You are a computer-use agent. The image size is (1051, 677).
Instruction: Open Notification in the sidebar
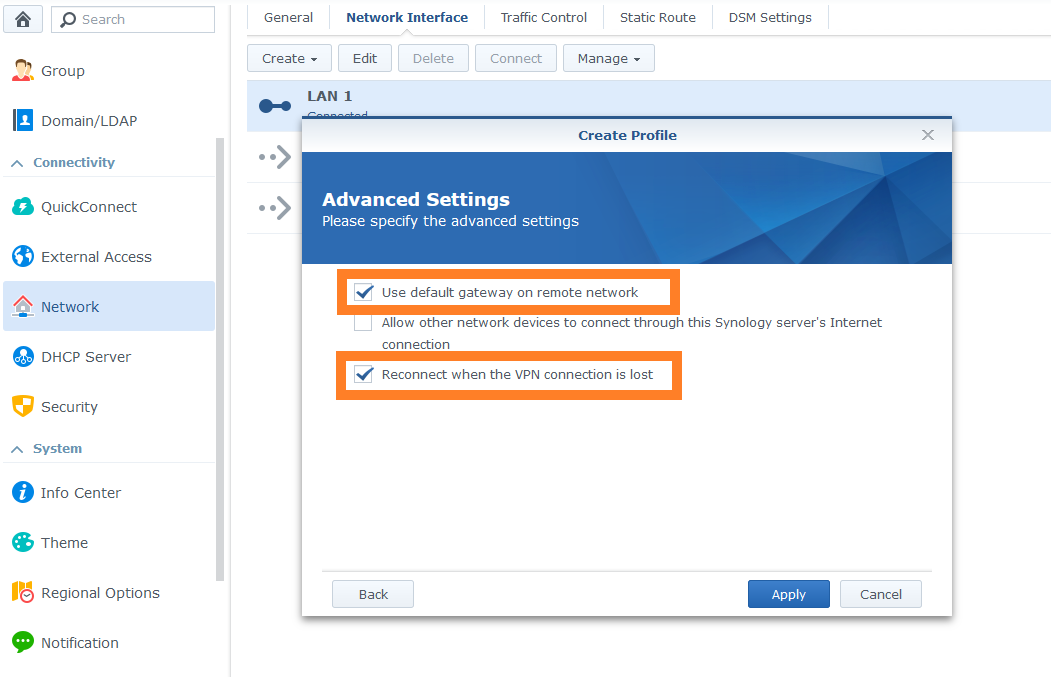[109, 642]
